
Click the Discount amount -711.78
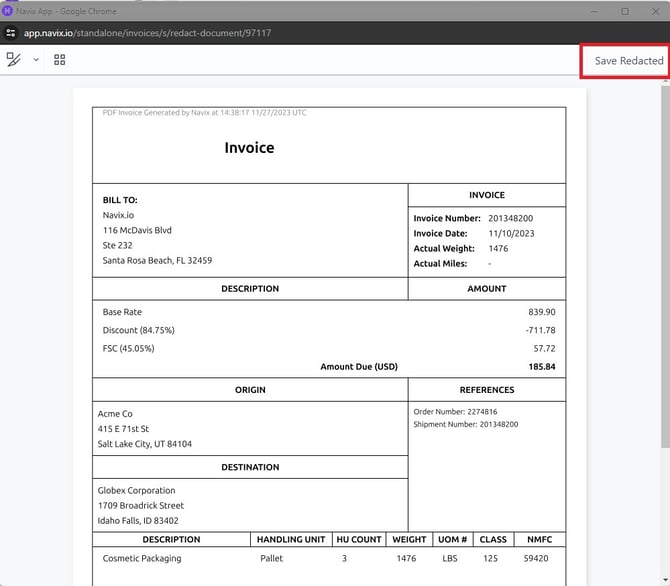click(x=541, y=330)
